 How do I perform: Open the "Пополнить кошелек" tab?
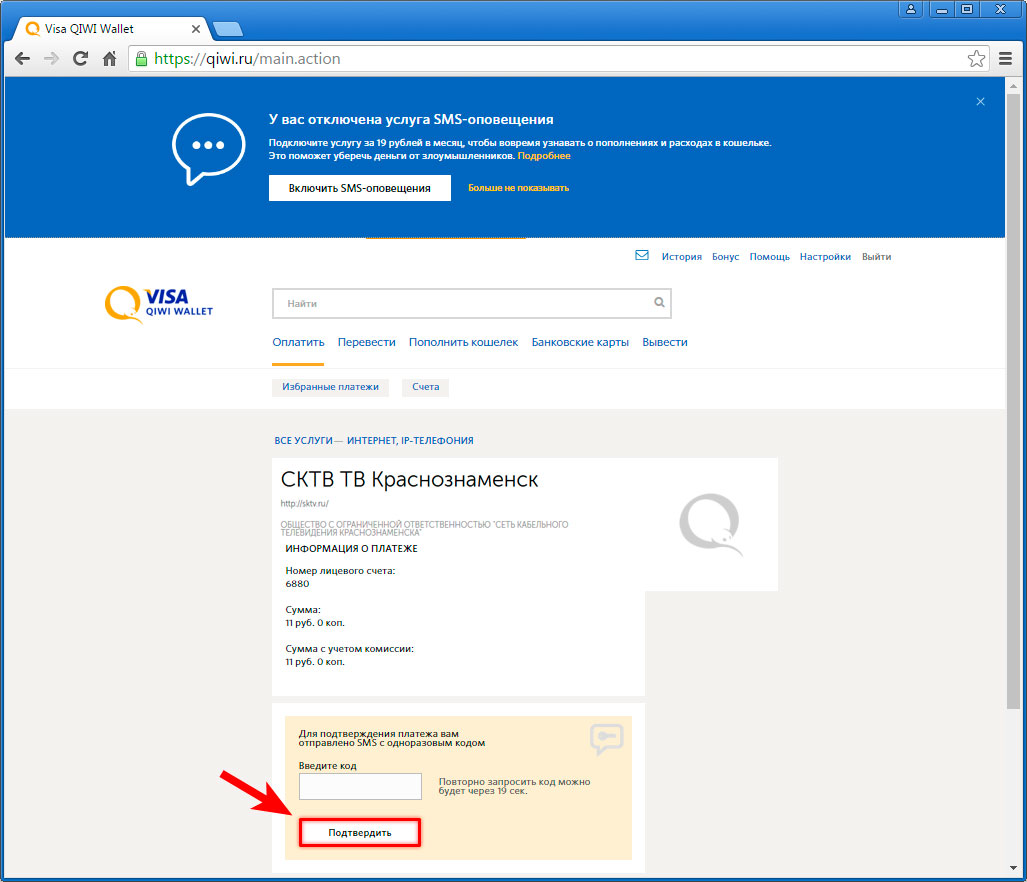click(463, 342)
